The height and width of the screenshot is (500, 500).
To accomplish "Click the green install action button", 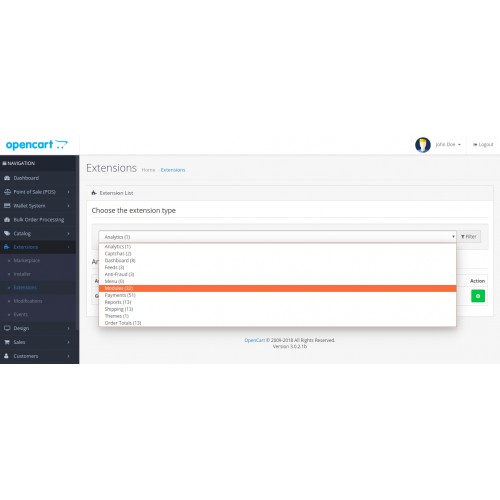I will pos(478,296).
